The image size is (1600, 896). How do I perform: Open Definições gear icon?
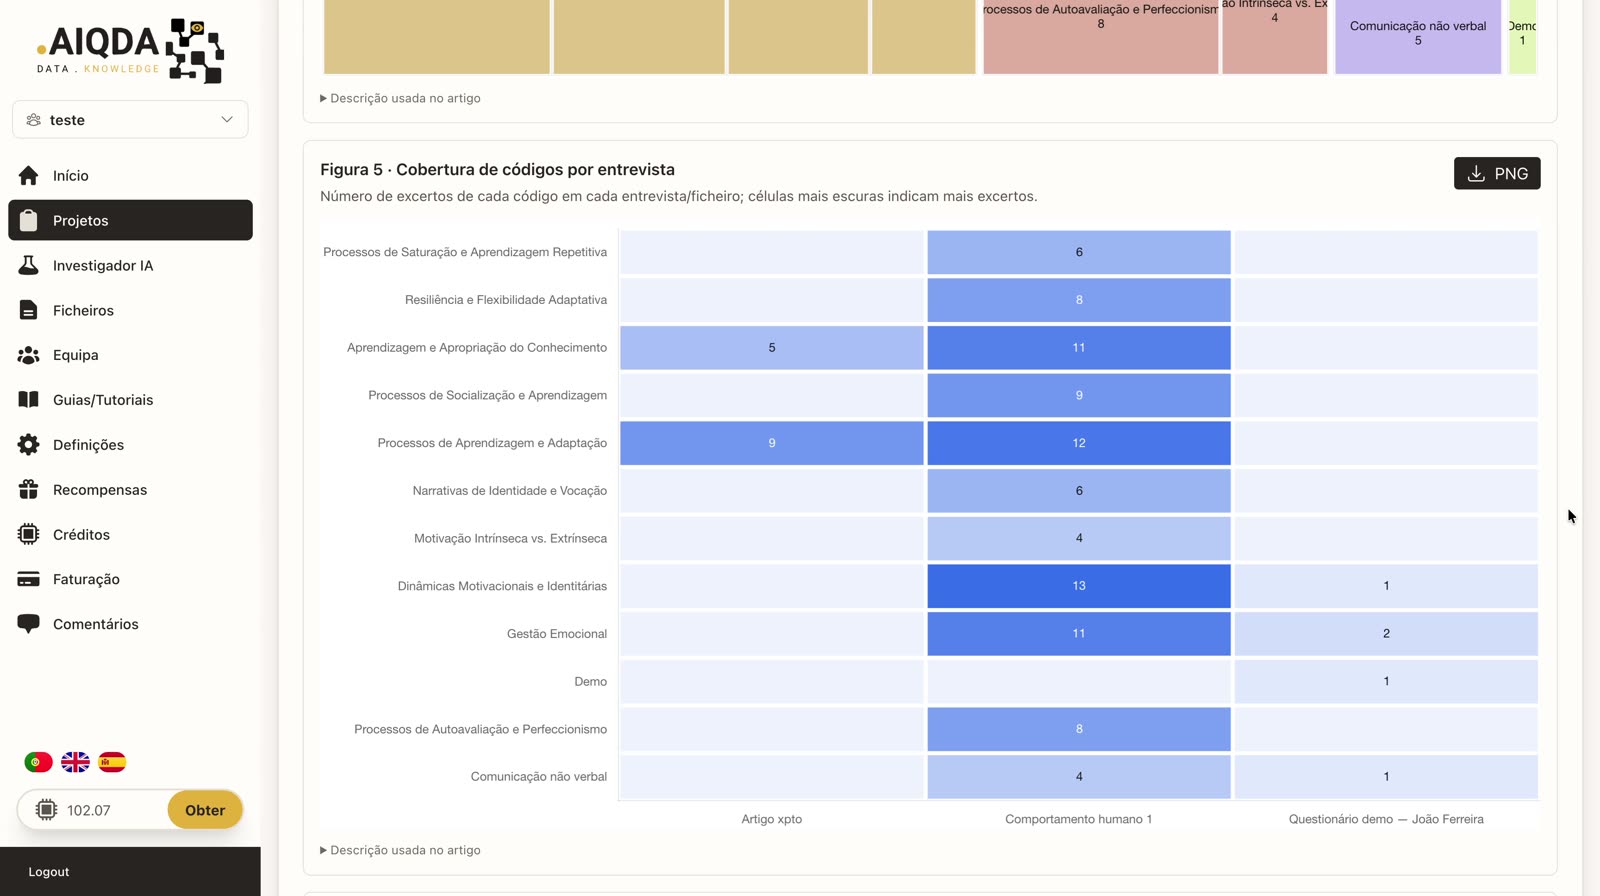(28, 445)
